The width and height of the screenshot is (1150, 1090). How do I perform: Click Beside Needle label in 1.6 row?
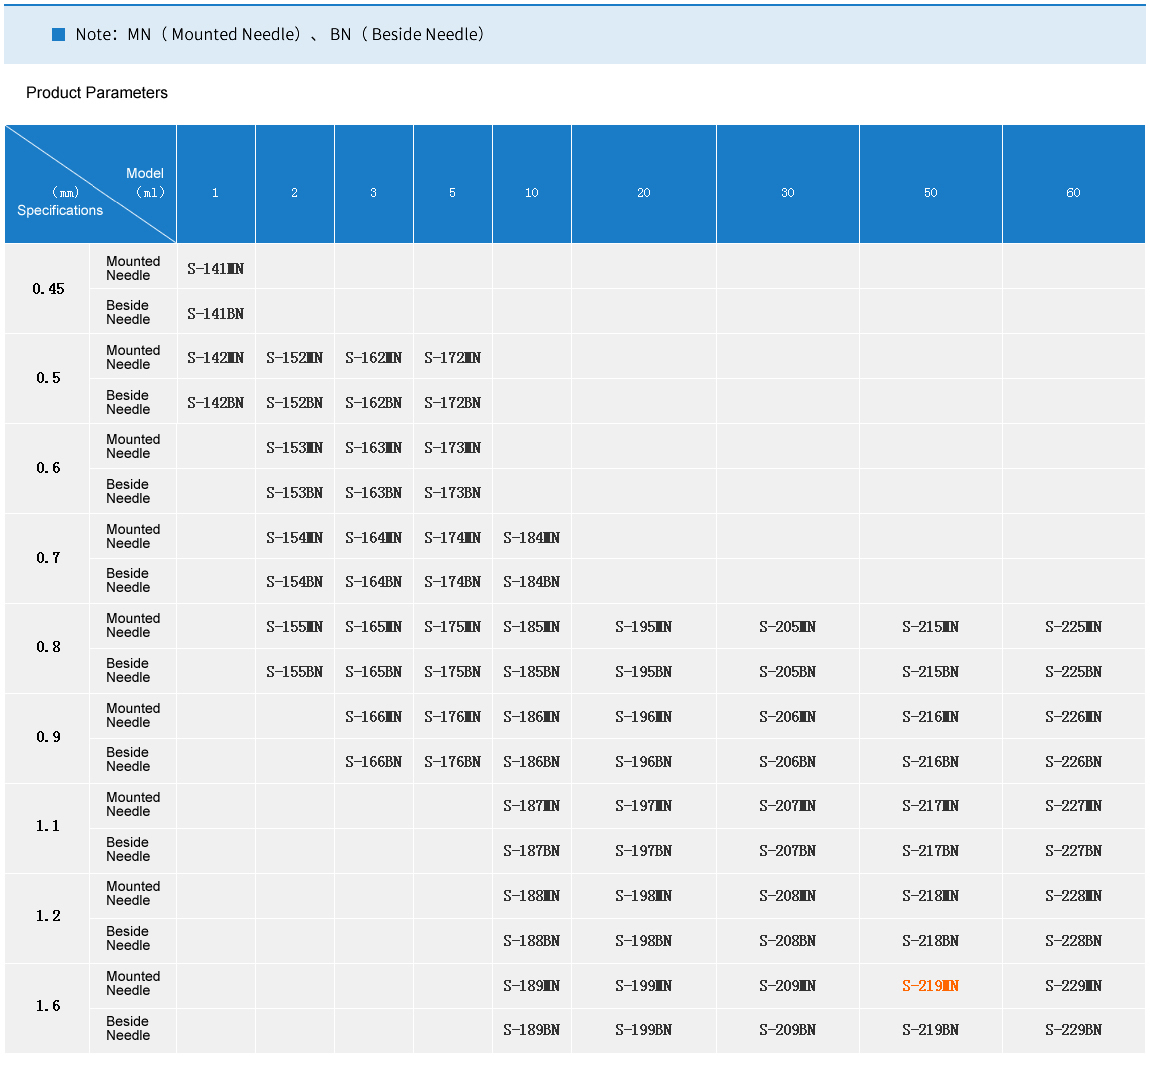(128, 1028)
